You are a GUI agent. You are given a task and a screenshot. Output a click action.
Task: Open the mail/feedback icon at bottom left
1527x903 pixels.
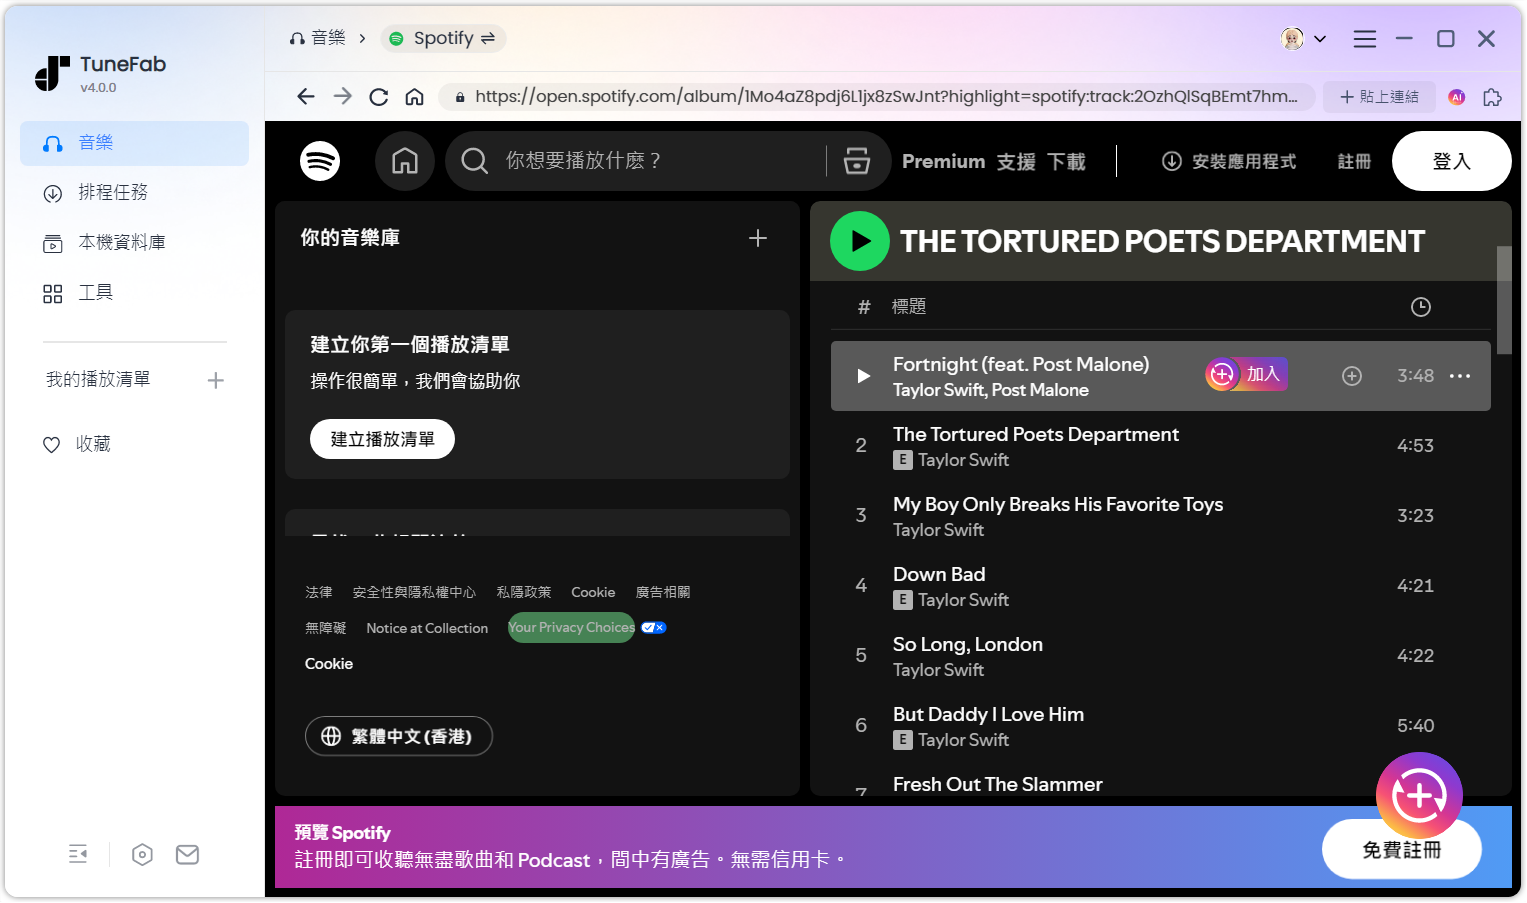[x=187, y=854]
